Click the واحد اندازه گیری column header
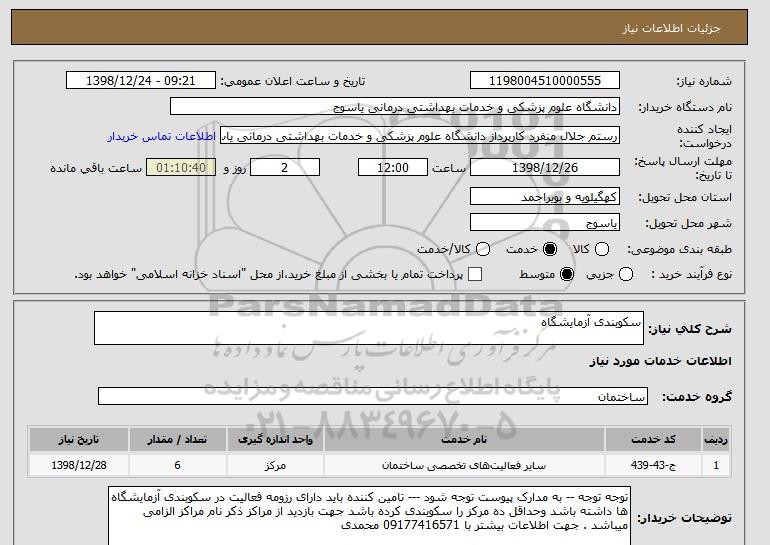770x545 pixels. (x=275, y=439)
